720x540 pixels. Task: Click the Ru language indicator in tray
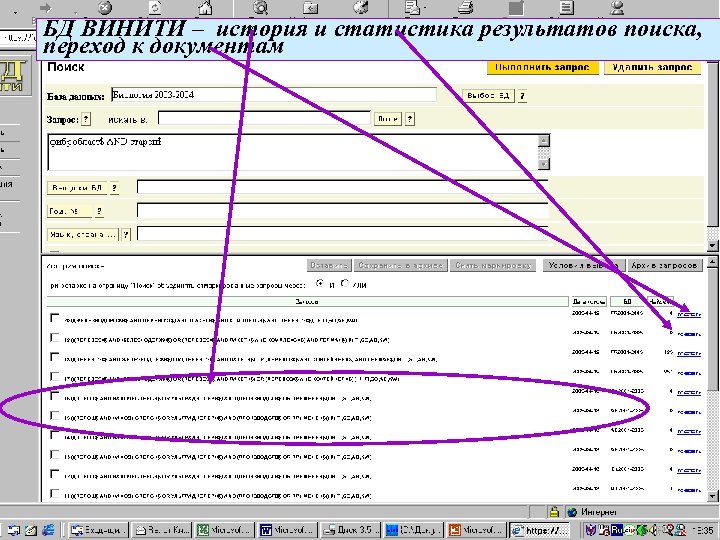click(x=617, y=530)
